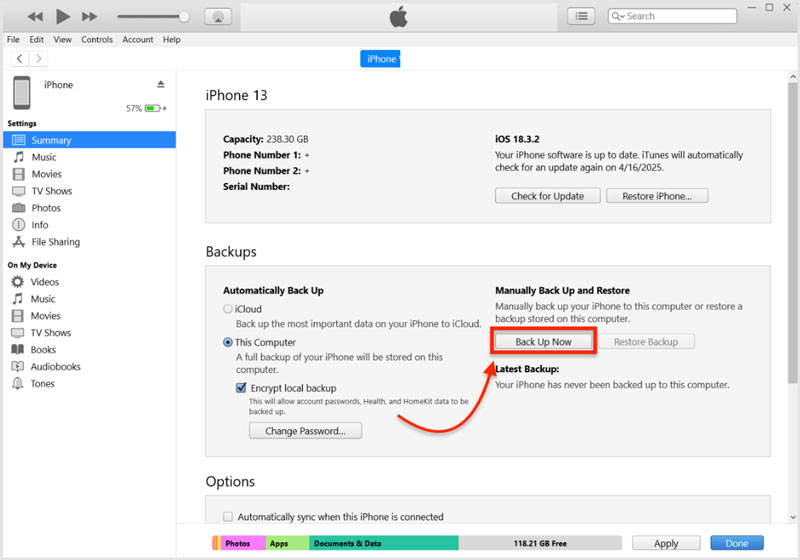
Task: Open the Account menu
Action: [x=138, y=39]
